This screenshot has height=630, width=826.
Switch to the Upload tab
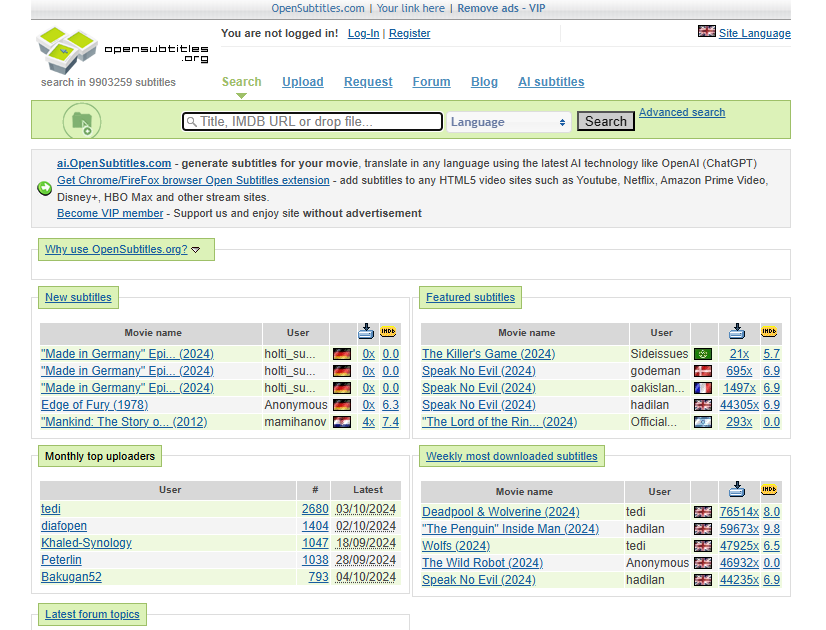click(303, 82)
